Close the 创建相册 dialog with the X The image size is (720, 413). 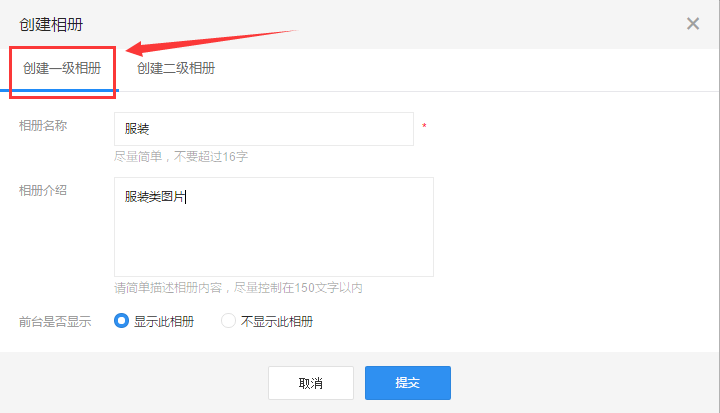(x=692, y=24)
